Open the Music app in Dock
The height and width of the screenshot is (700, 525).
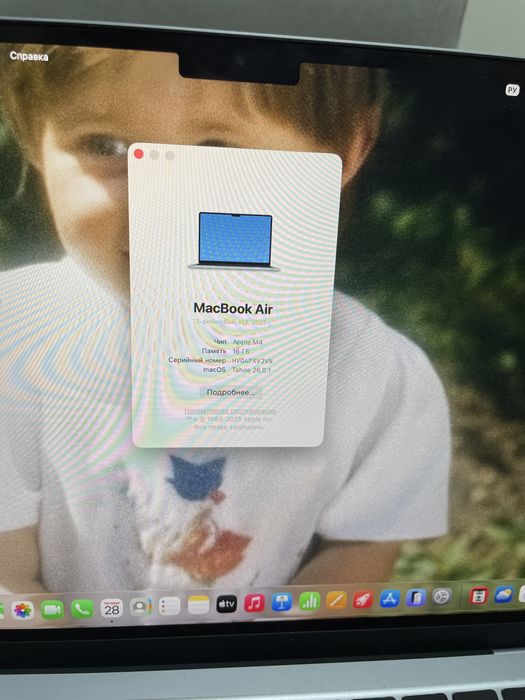tap(254, 603)
